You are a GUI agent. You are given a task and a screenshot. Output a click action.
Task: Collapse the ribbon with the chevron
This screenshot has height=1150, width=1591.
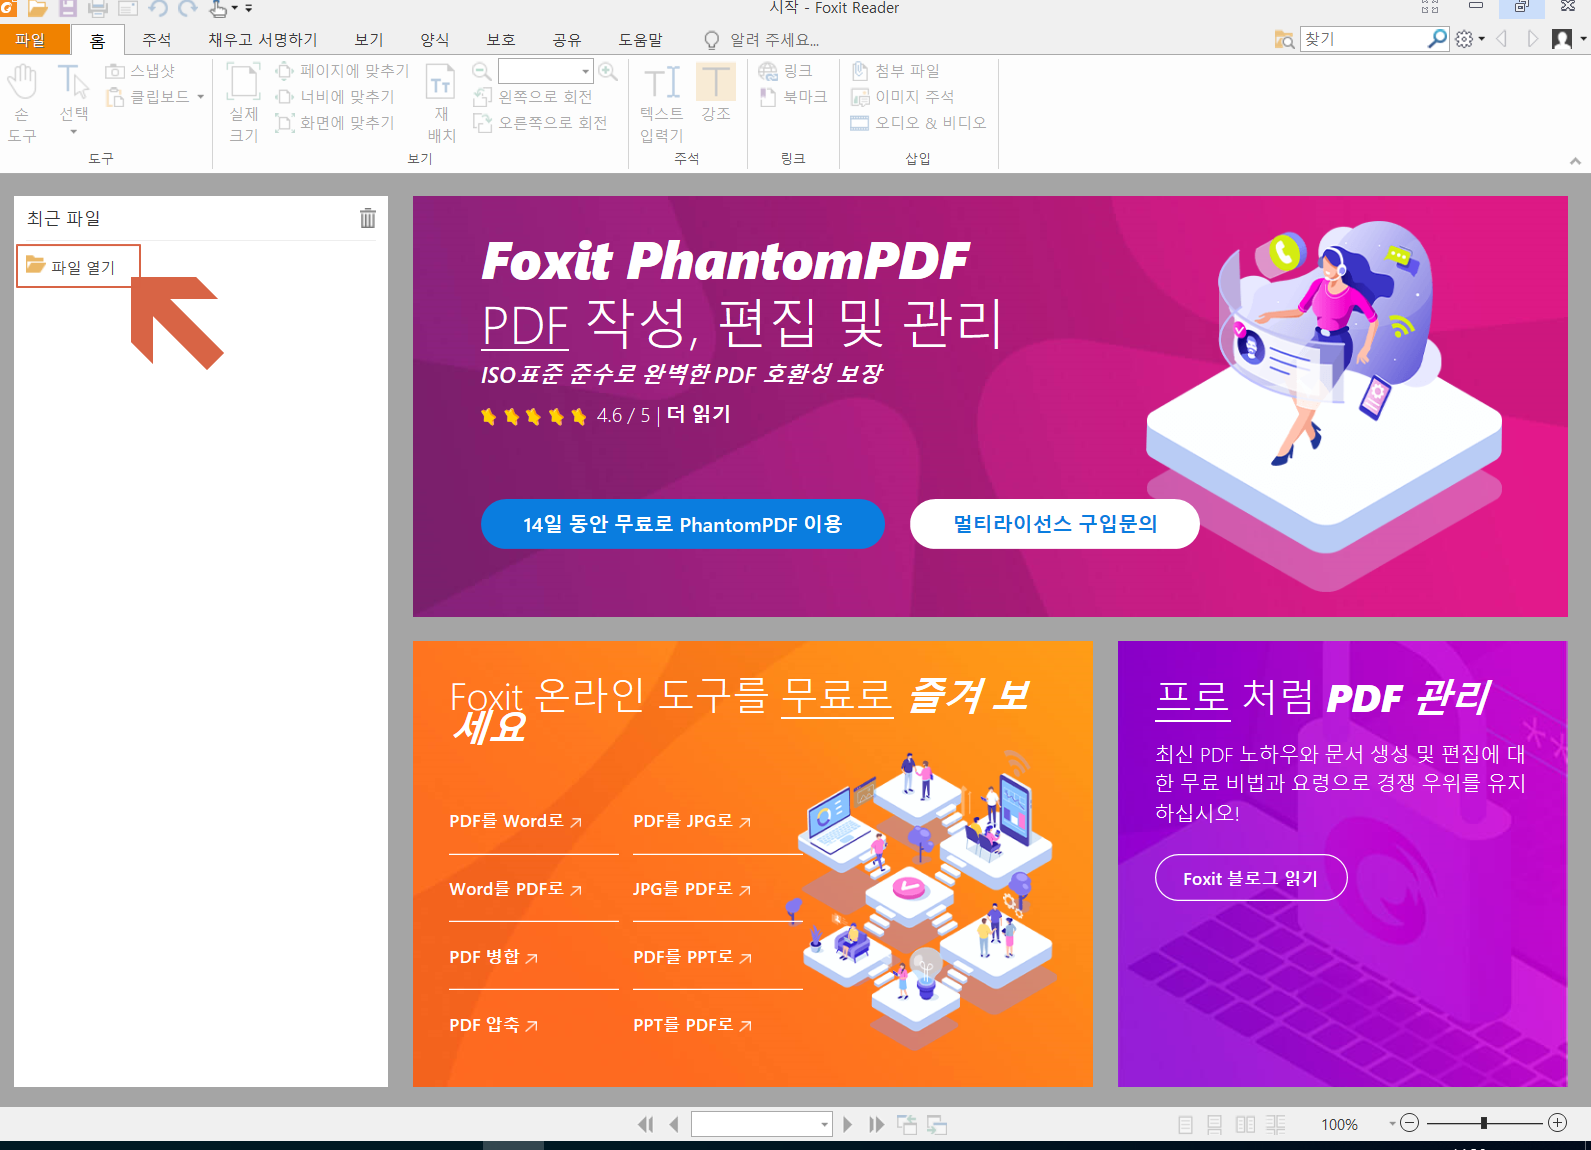pyautogui.click(x=1575, y=160)
